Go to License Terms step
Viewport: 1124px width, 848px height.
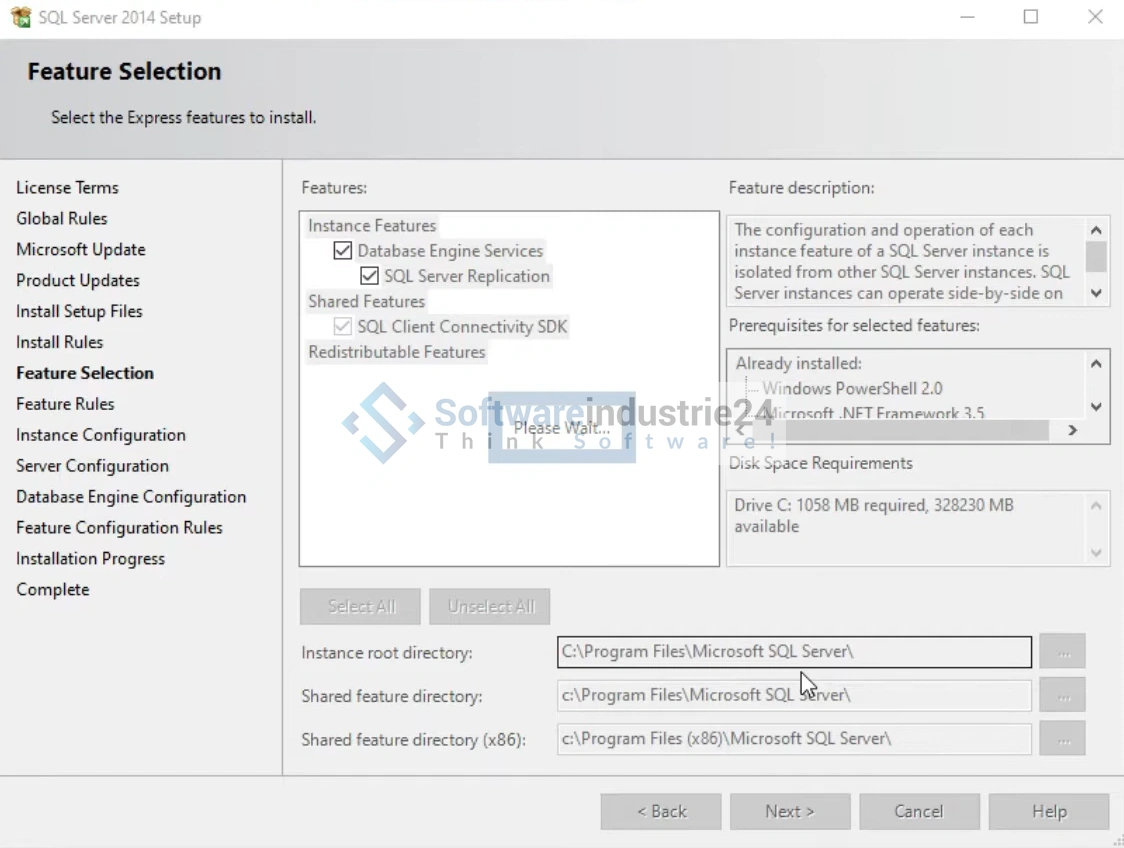pyautogui.click(x=67, y=188)
